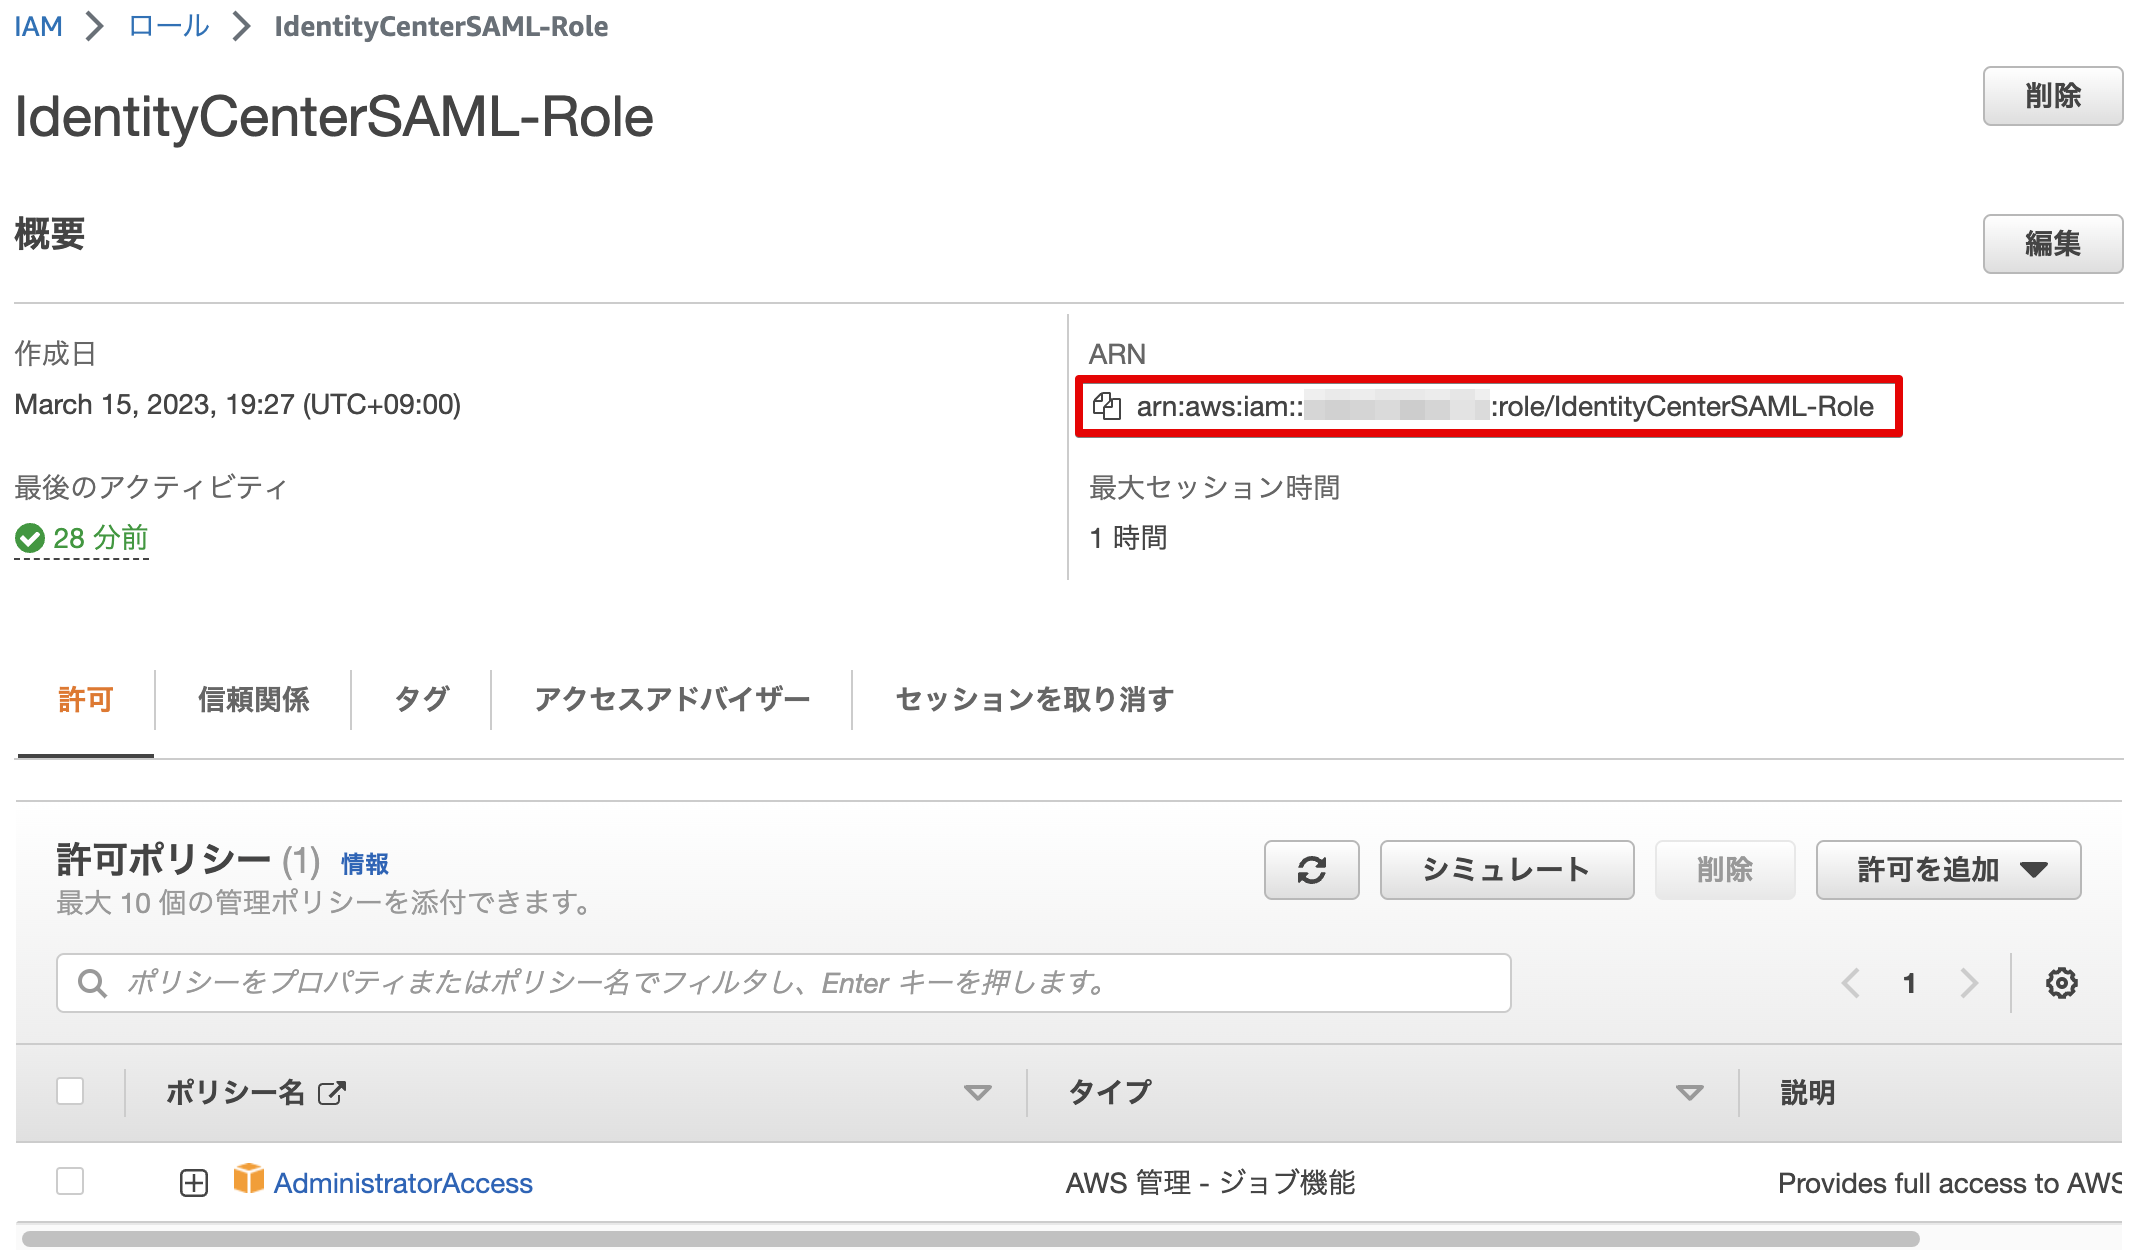The height and width of the screenshot is (1250, 2134).
Task: Open the ロール breadcrumb link
Action: (x=166, y=26)
